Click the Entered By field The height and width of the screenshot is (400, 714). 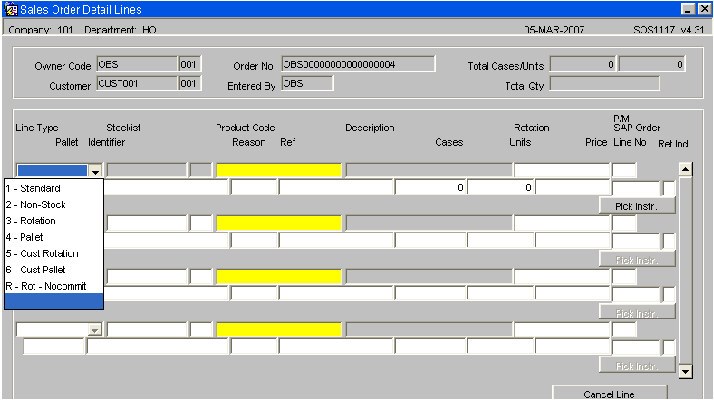pos(307,83)
